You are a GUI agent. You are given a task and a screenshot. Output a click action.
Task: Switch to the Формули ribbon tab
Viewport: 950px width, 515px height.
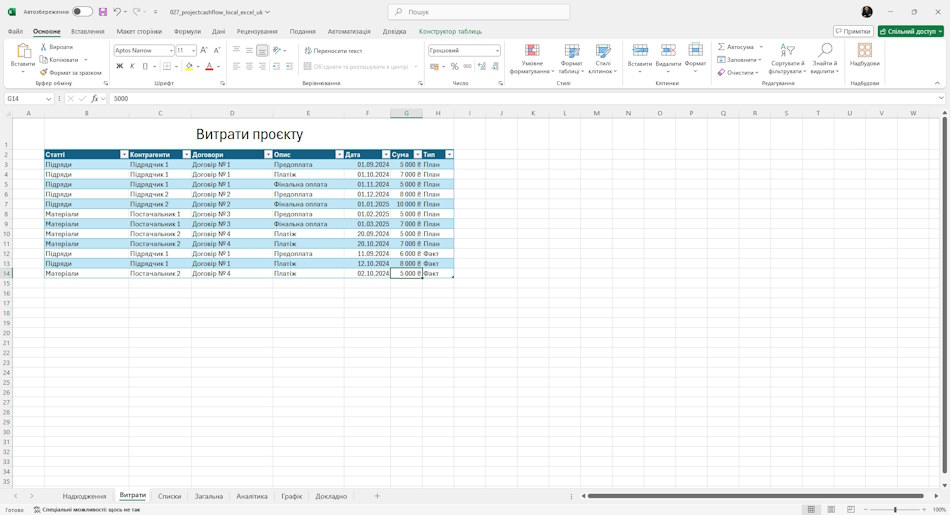pos(187,32)
